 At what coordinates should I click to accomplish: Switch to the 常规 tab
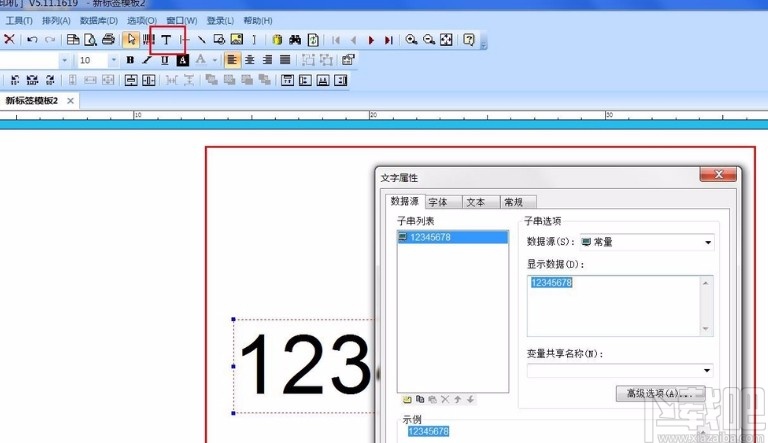pos(518,202)
